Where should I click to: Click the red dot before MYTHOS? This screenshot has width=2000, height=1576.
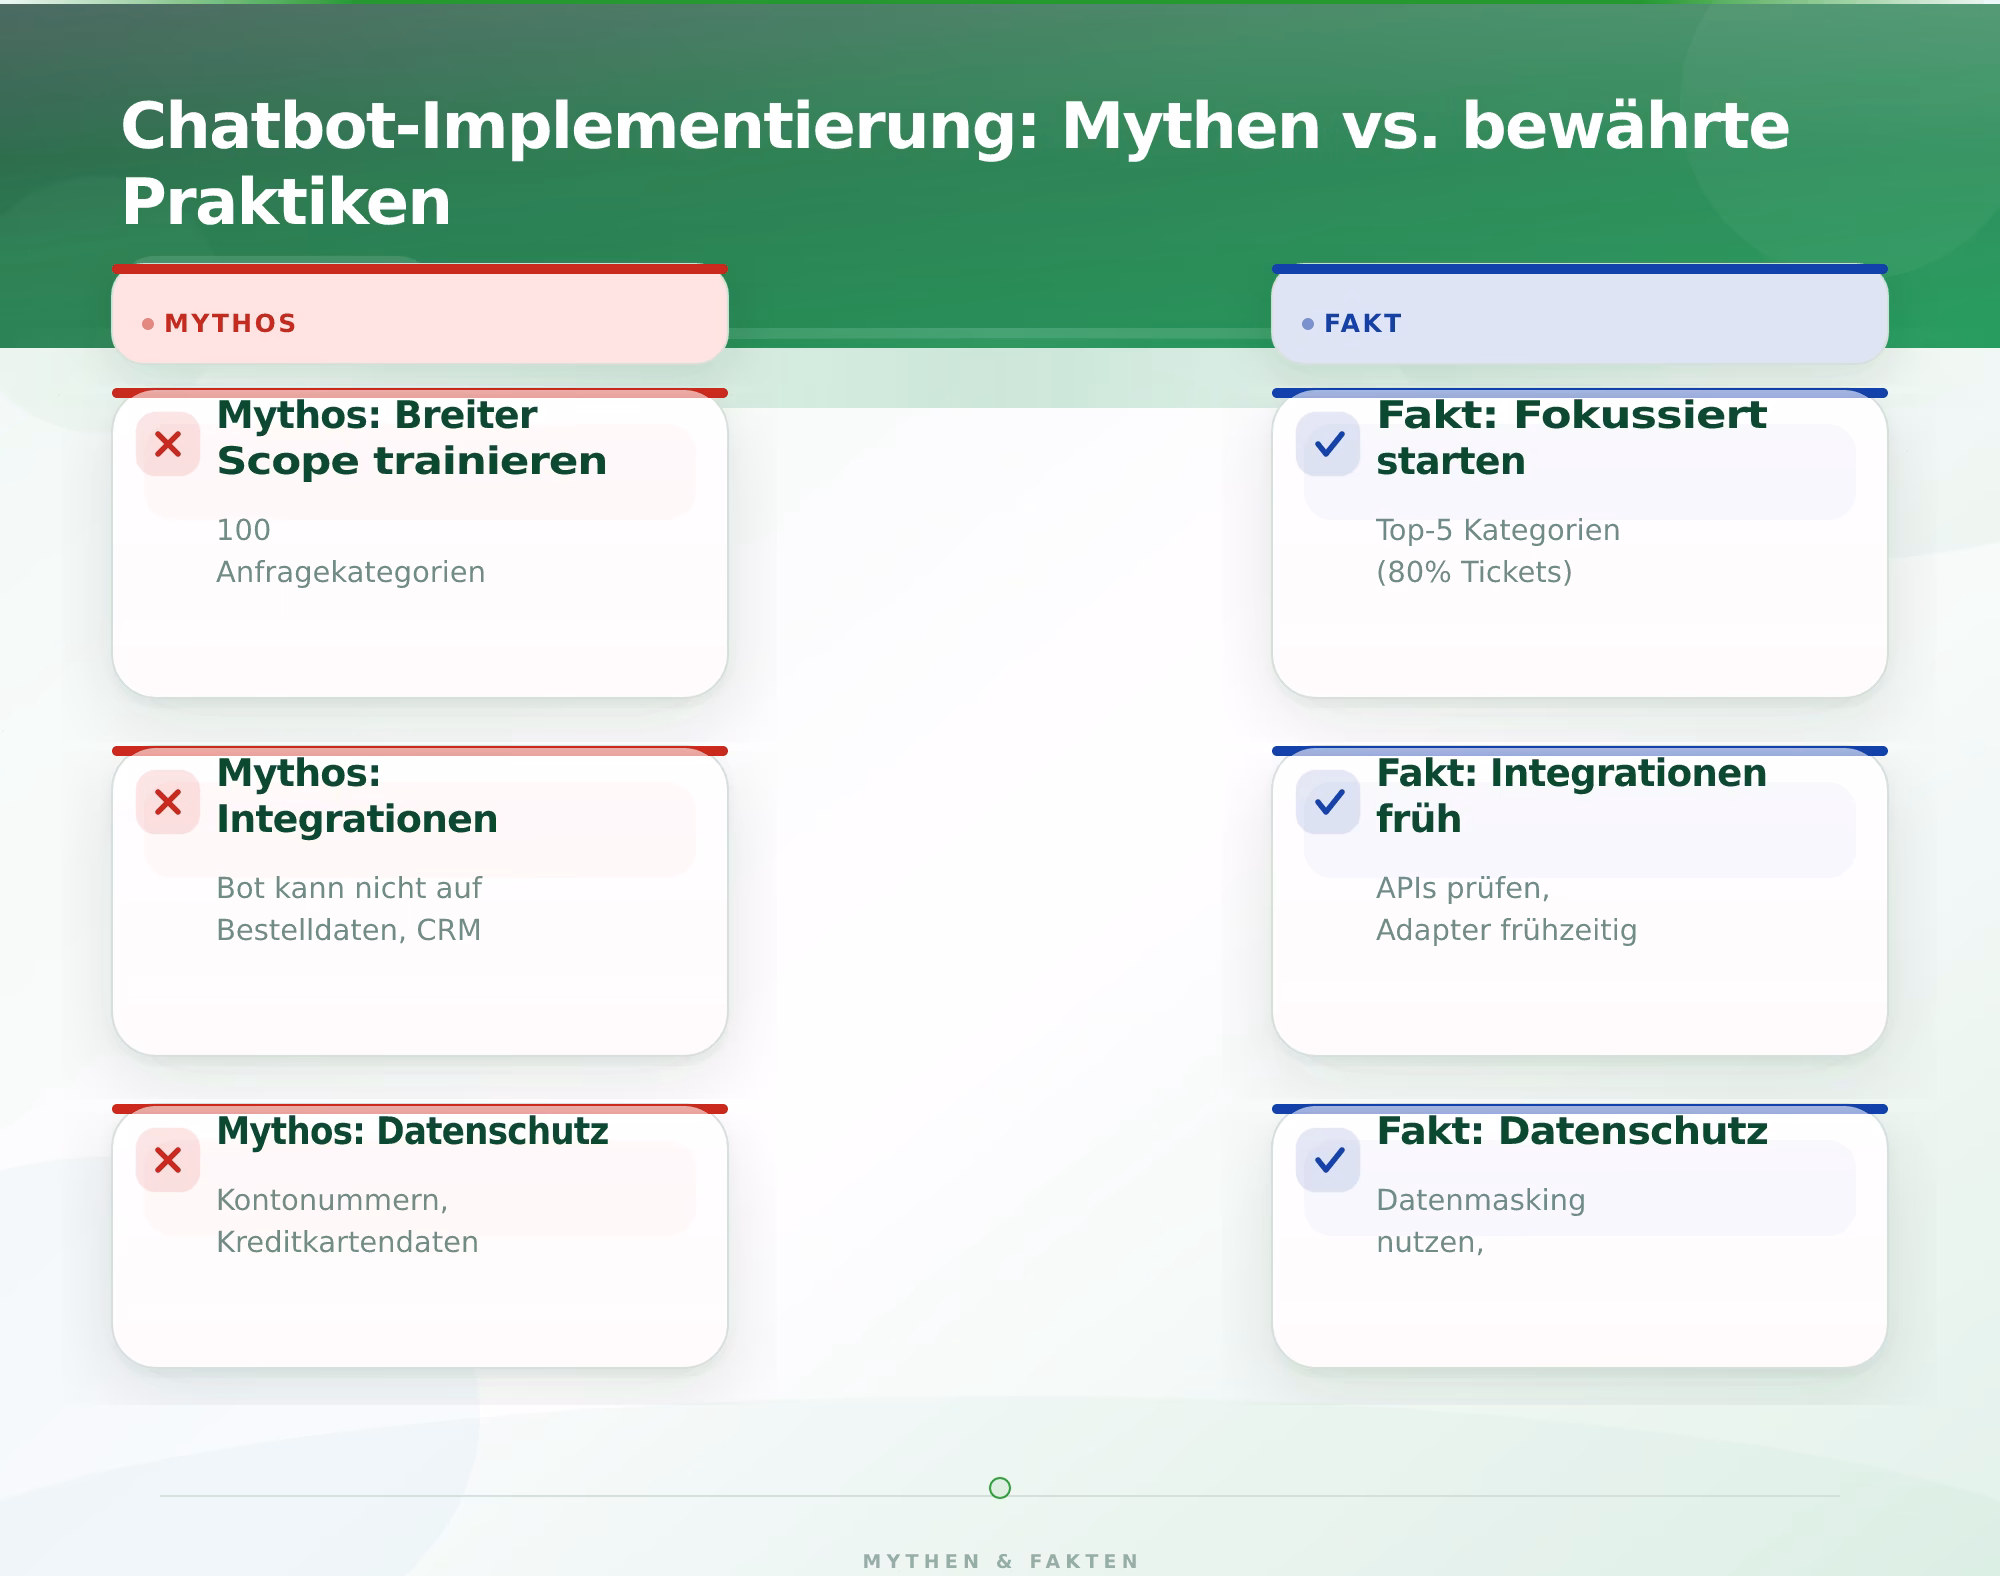click(x=148, y=324)
